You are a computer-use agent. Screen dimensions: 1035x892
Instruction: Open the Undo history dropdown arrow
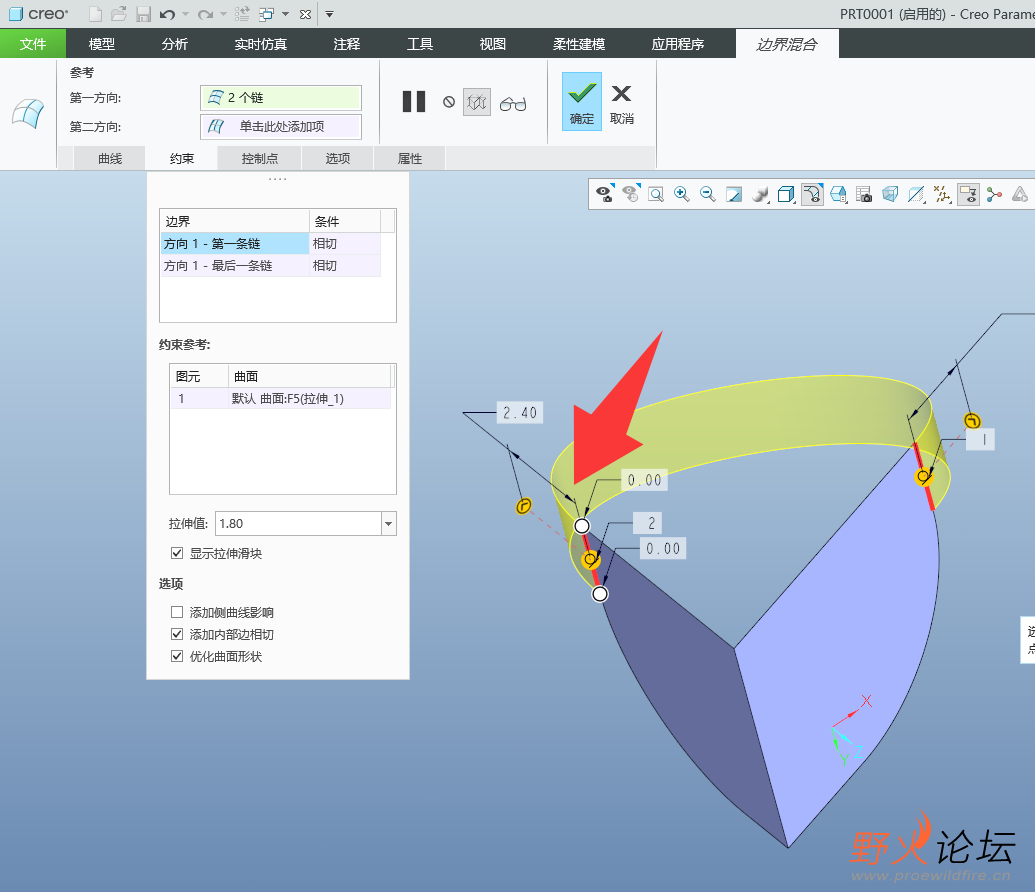(x=185, y=14)
